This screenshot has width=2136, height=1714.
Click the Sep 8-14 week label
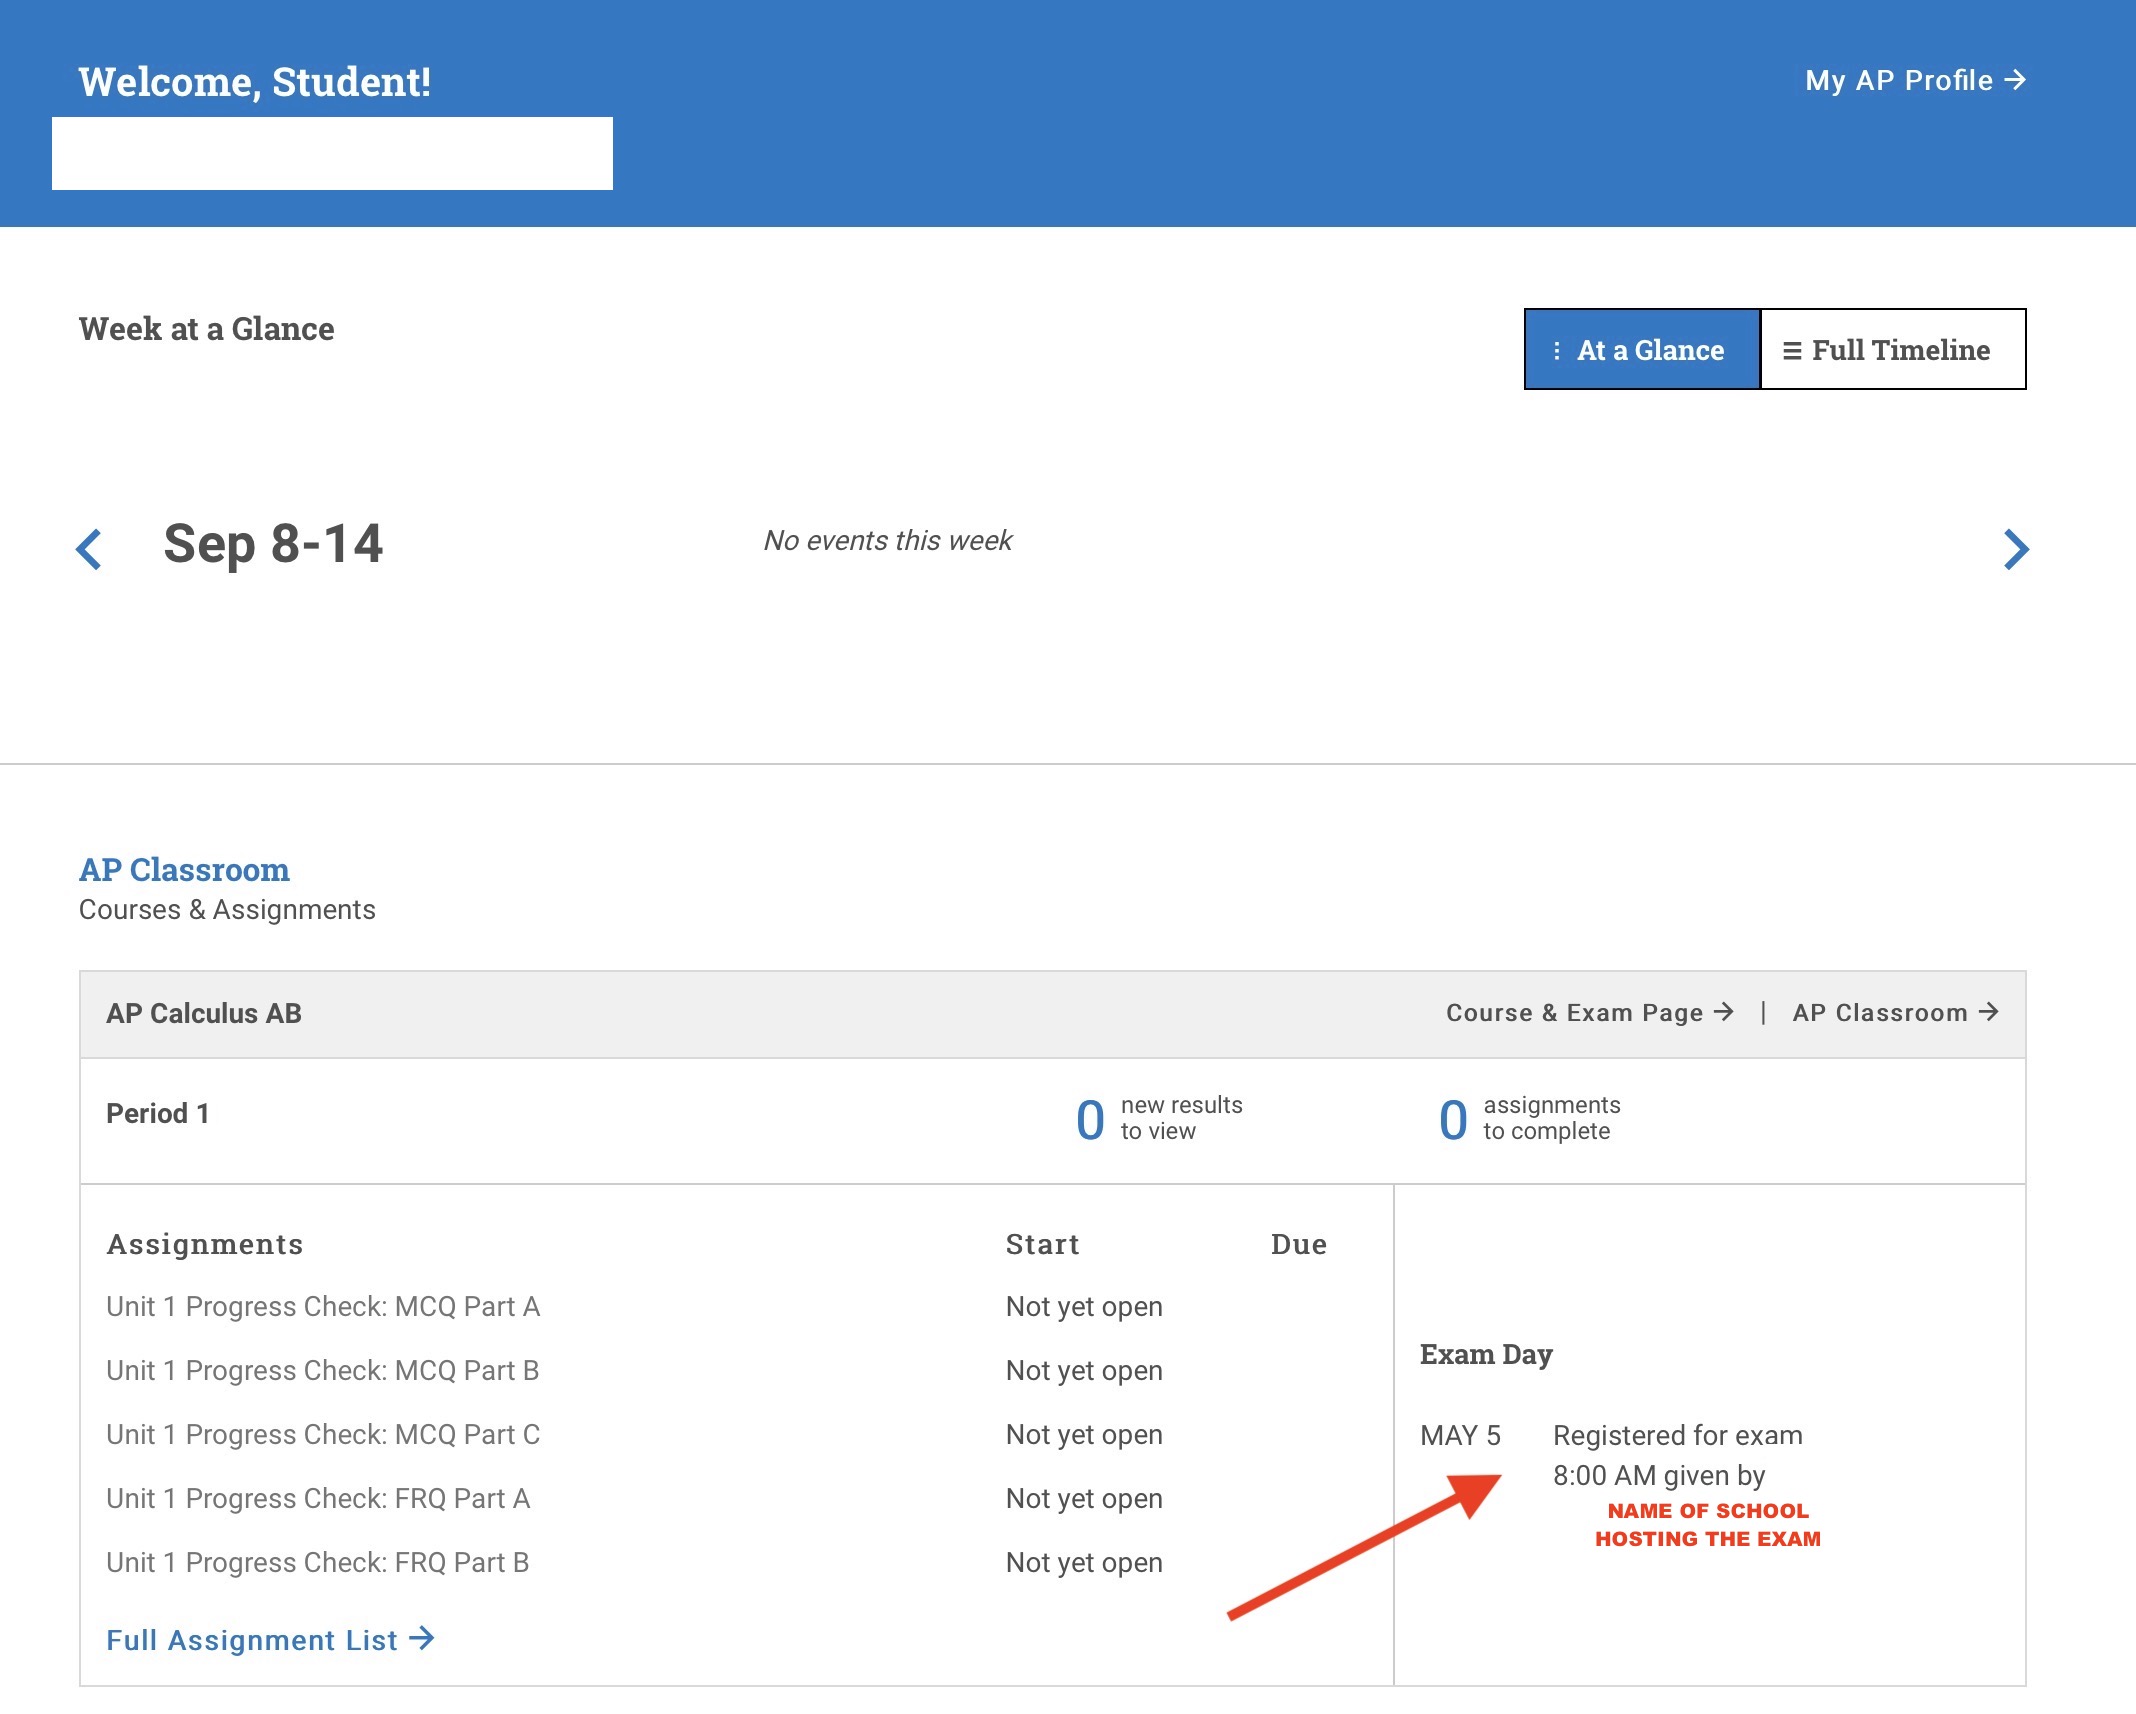pyautogui.click(x=273, y=544)
